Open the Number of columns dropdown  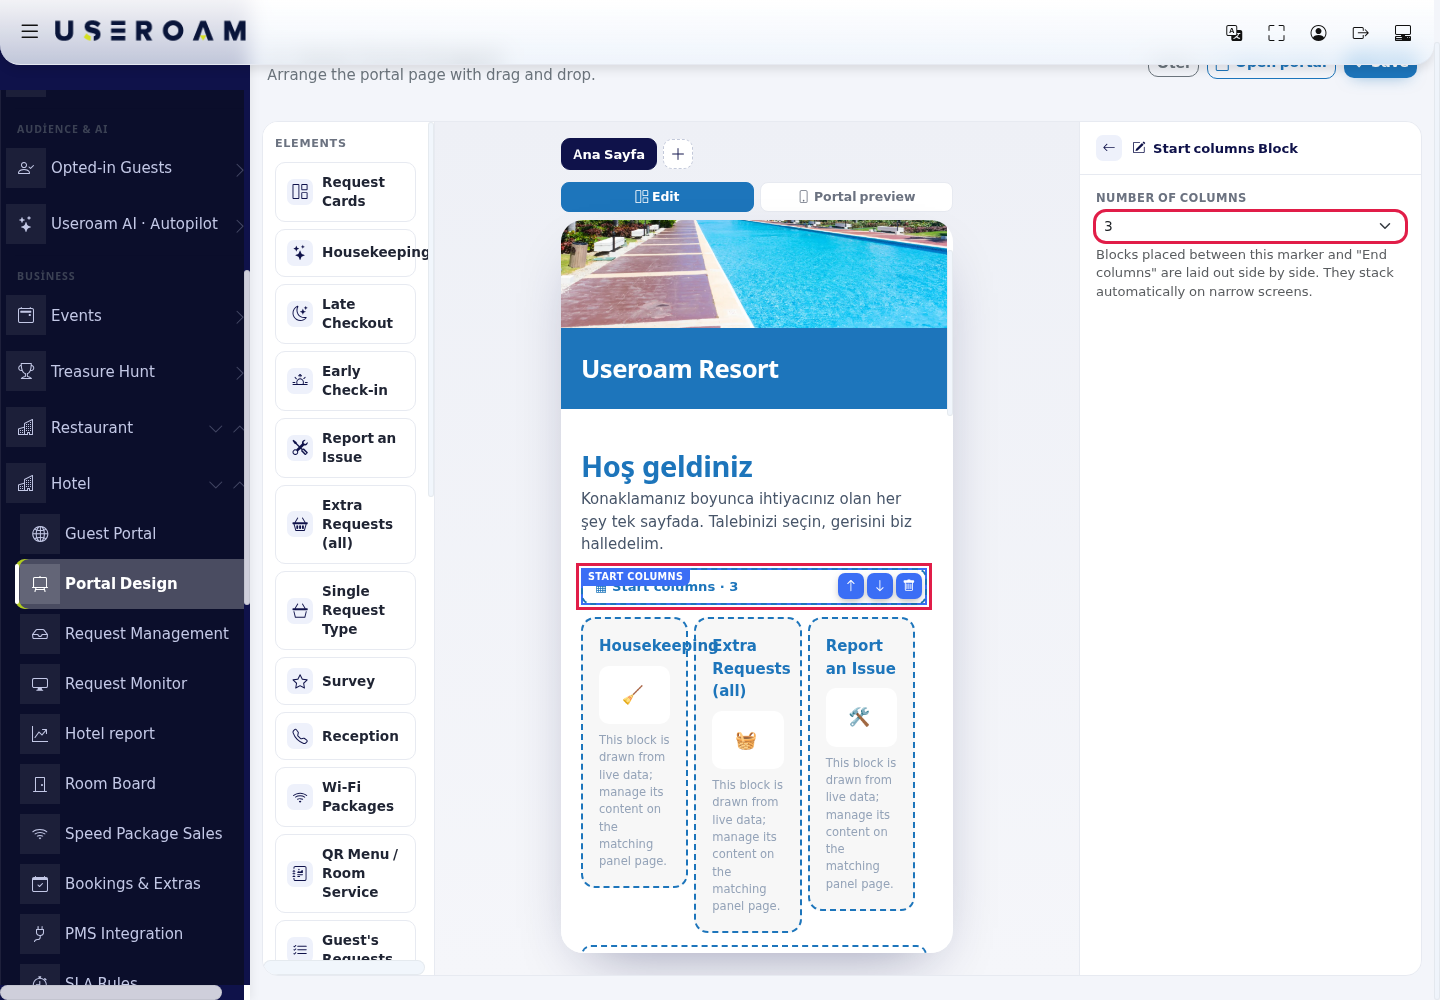(1250, 226)
